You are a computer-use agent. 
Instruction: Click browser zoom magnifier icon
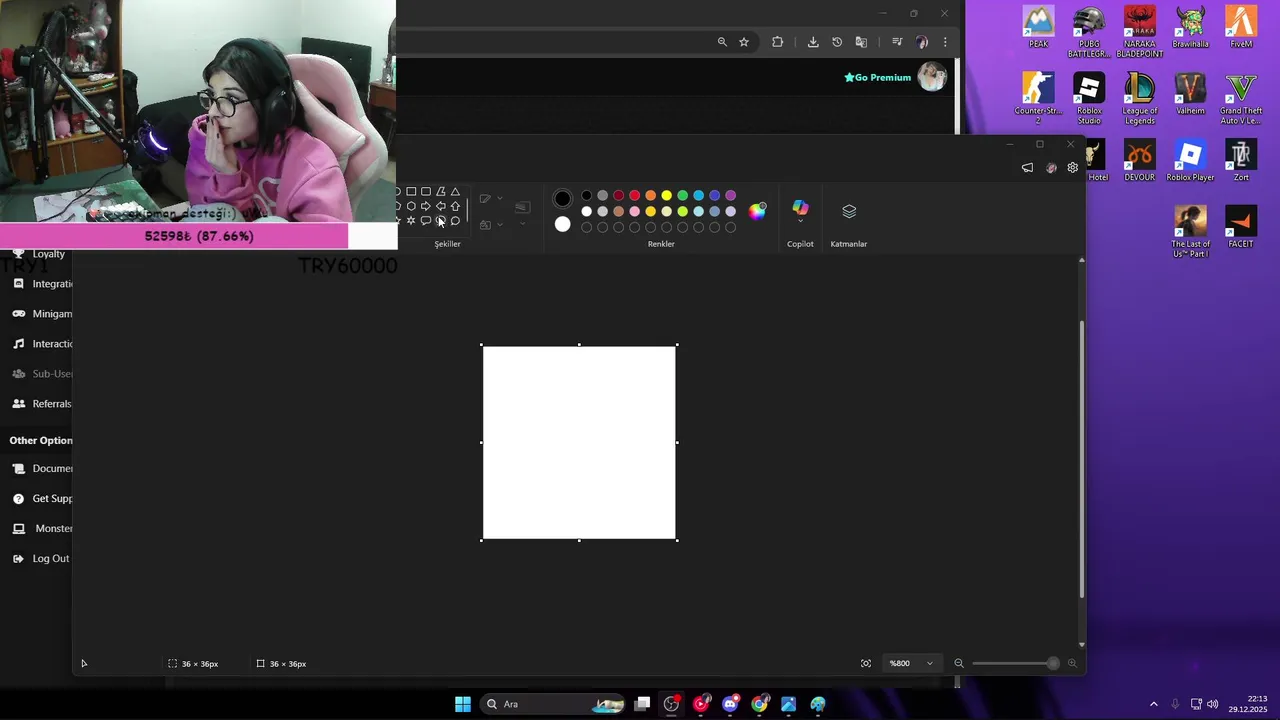(x=722, y=42)
